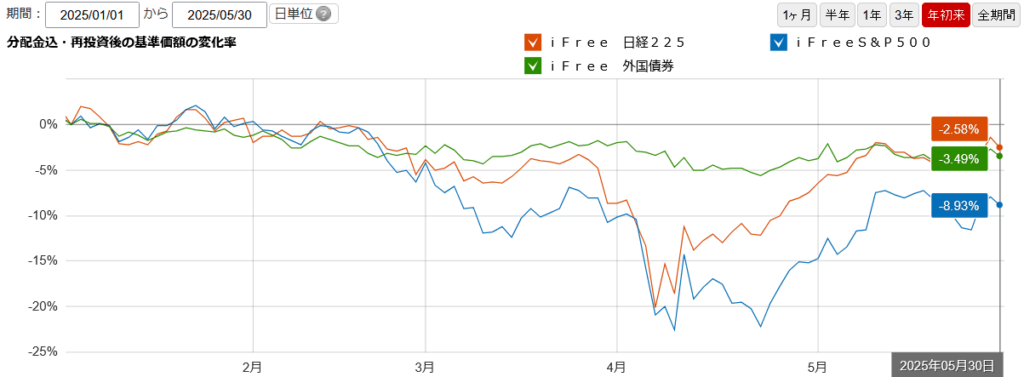Click the blue -8.93% value label
This screenshot has height=377, width=1024.
point(959,206)
